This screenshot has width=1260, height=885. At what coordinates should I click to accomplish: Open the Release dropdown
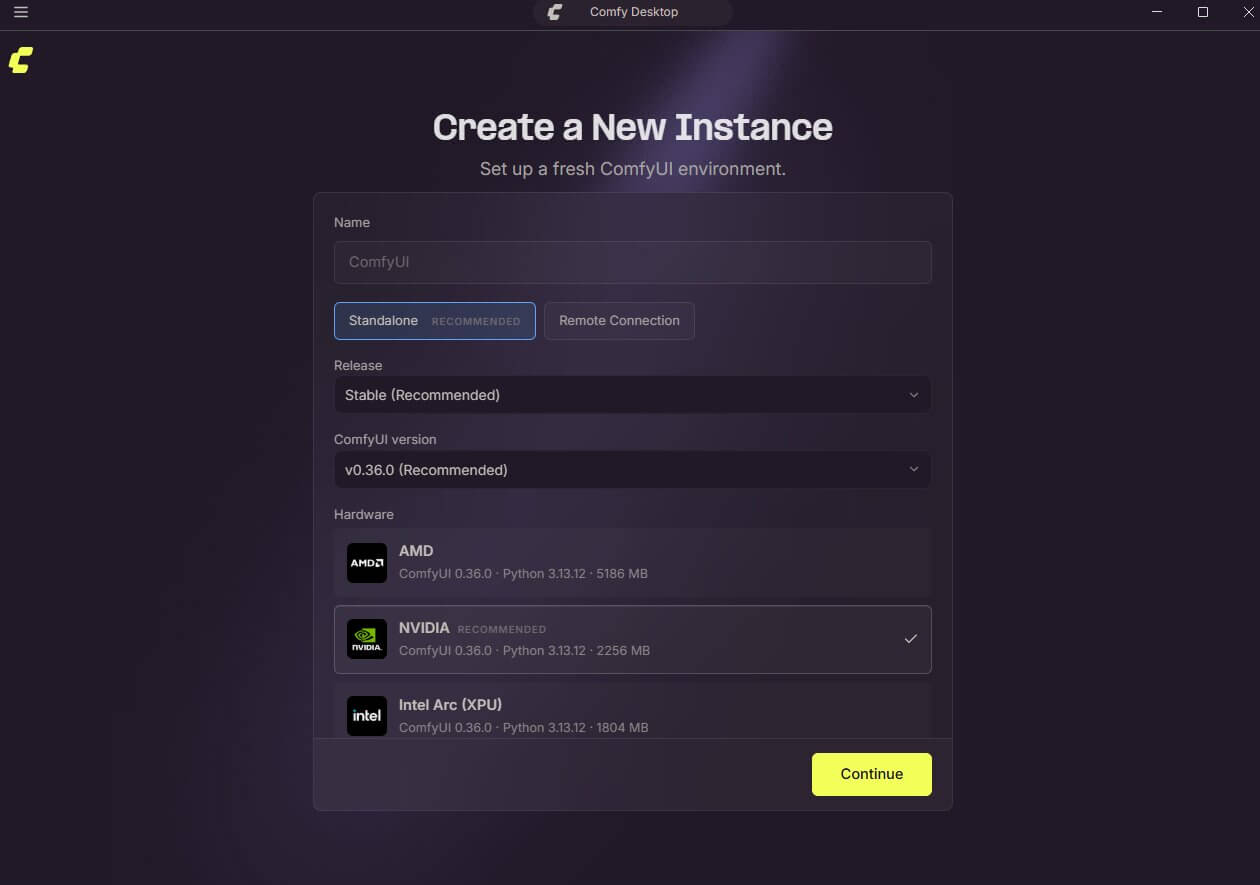point(633,395)
